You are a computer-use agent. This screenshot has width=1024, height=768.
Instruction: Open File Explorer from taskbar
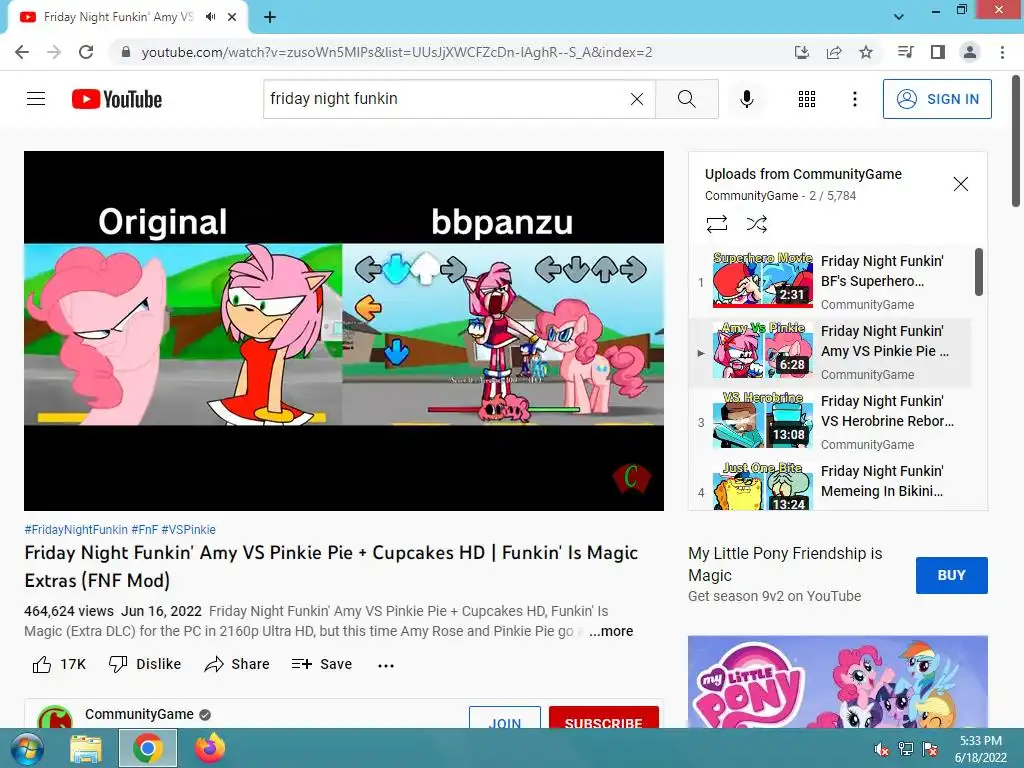tap(86, 748)
